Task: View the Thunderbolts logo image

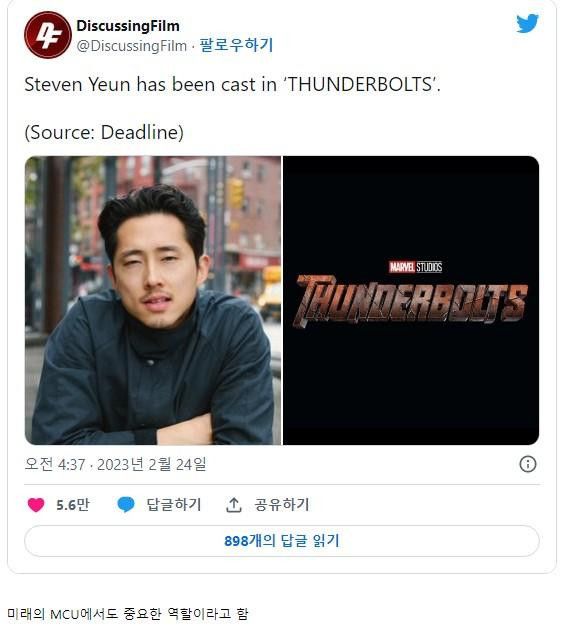Action: [411, 300]
